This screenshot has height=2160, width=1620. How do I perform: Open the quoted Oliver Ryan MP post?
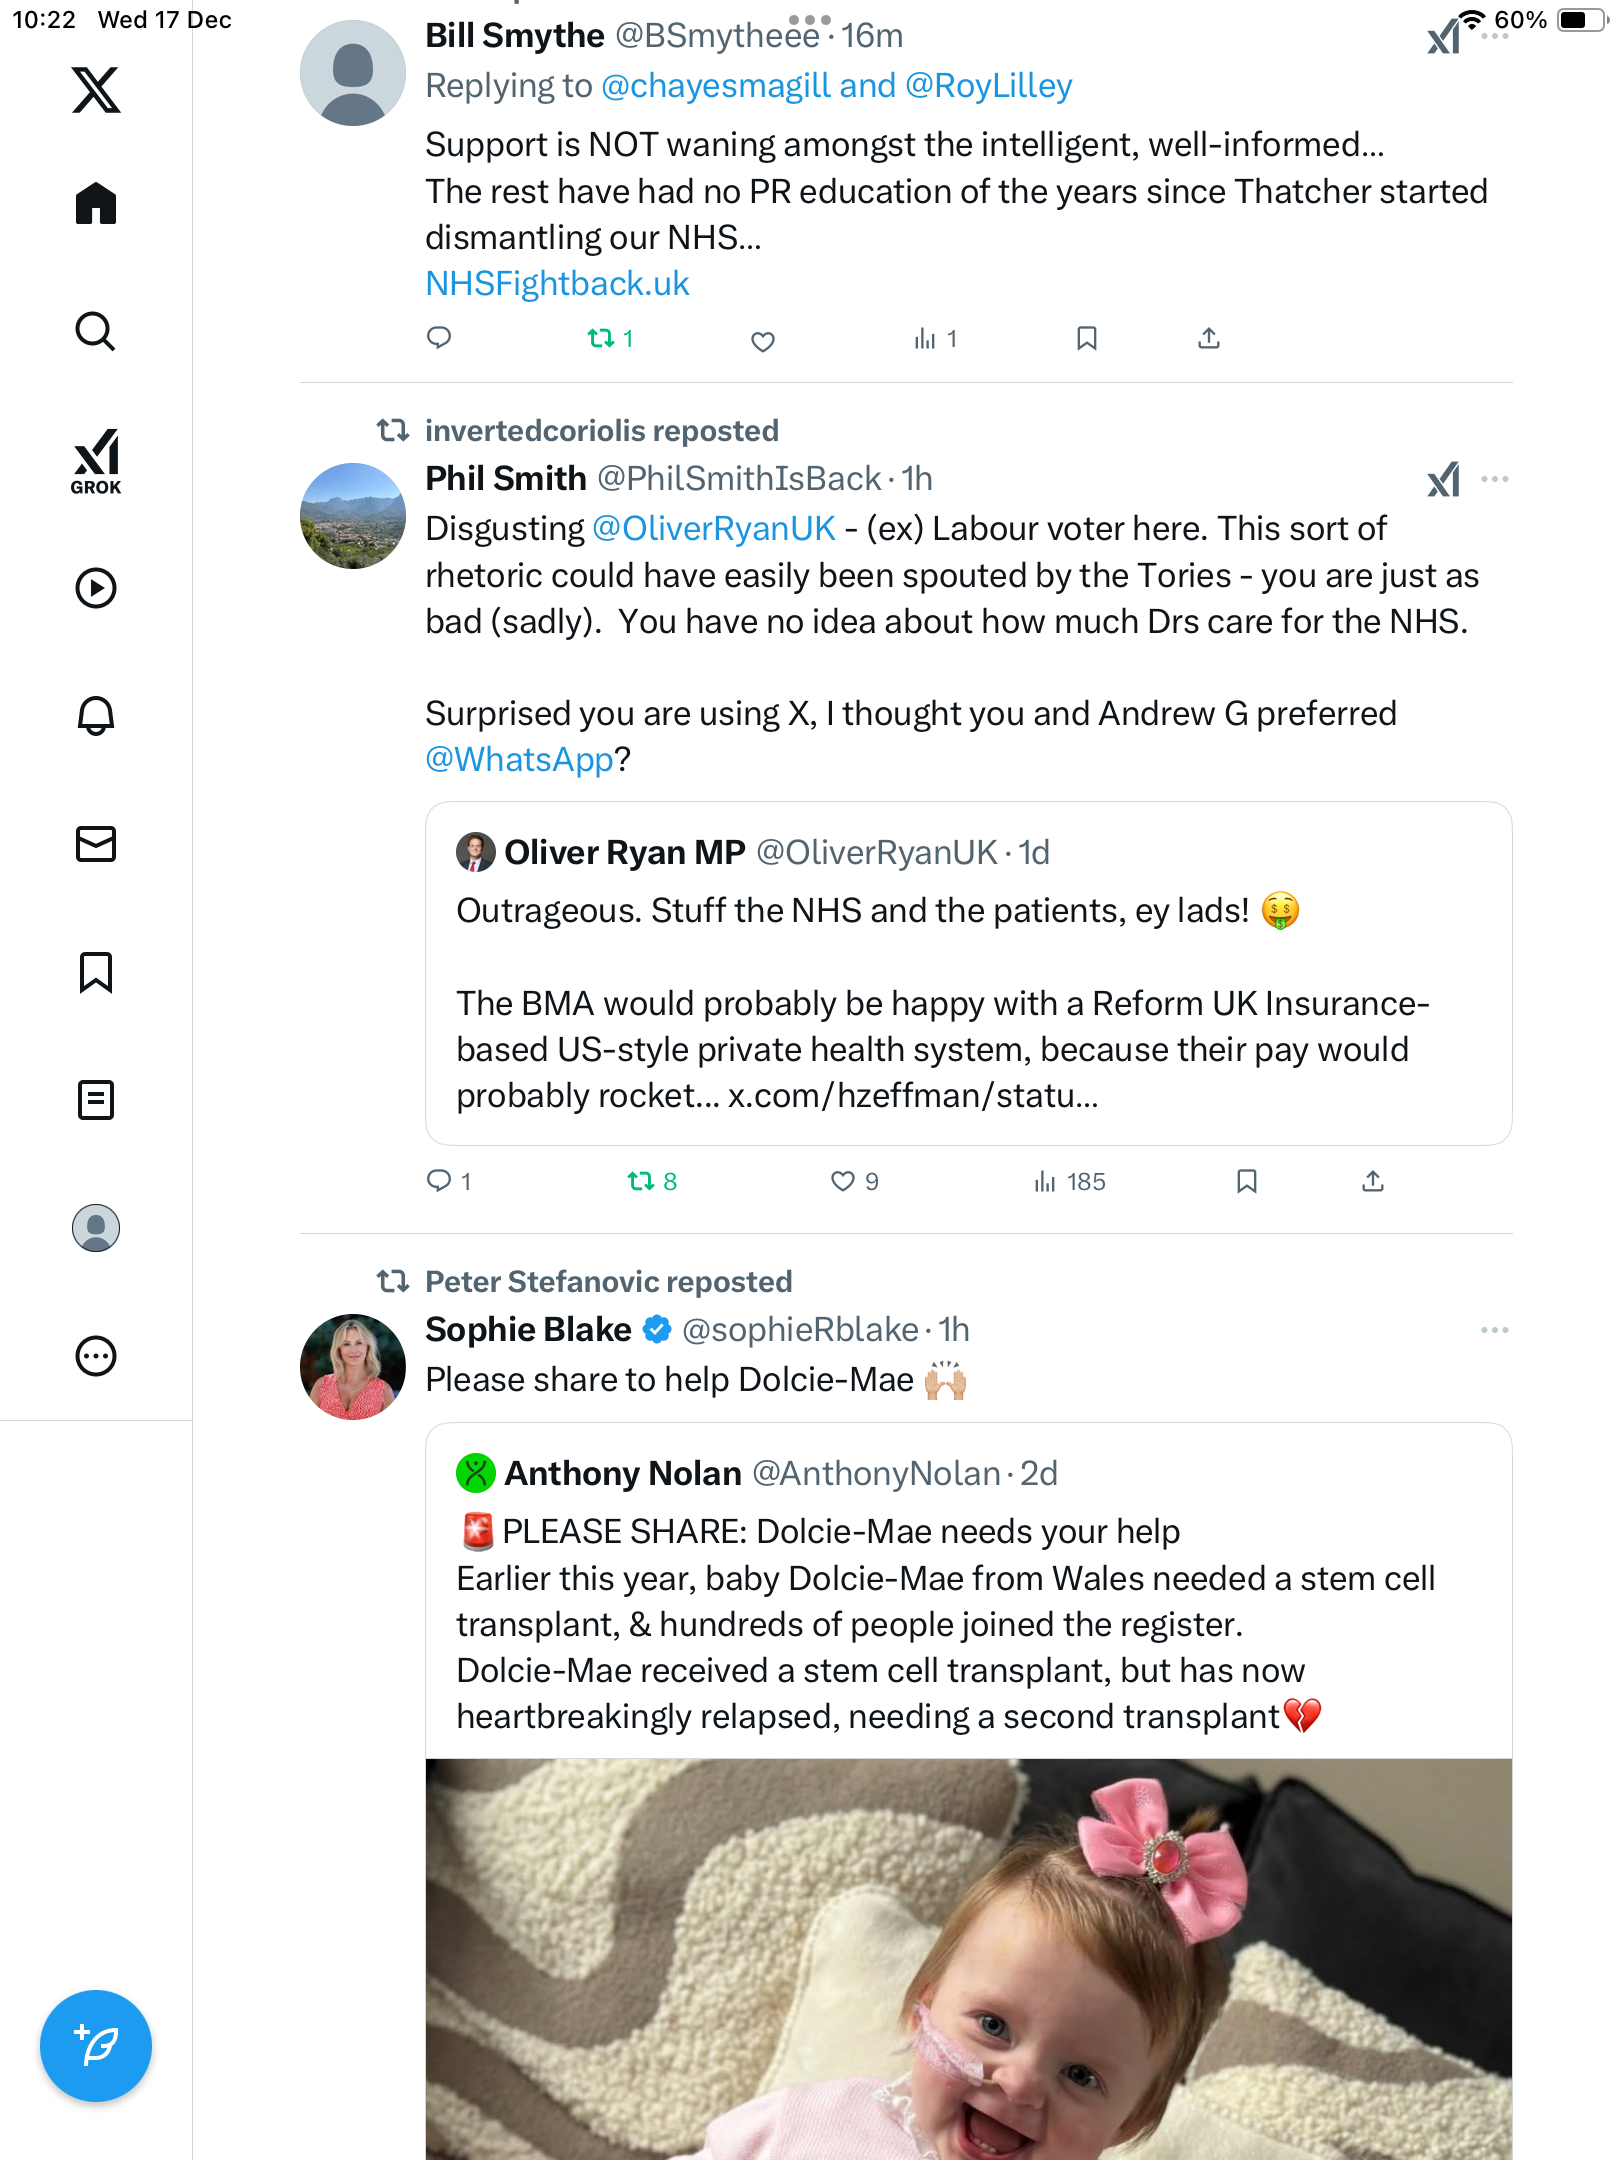point(968,973)
